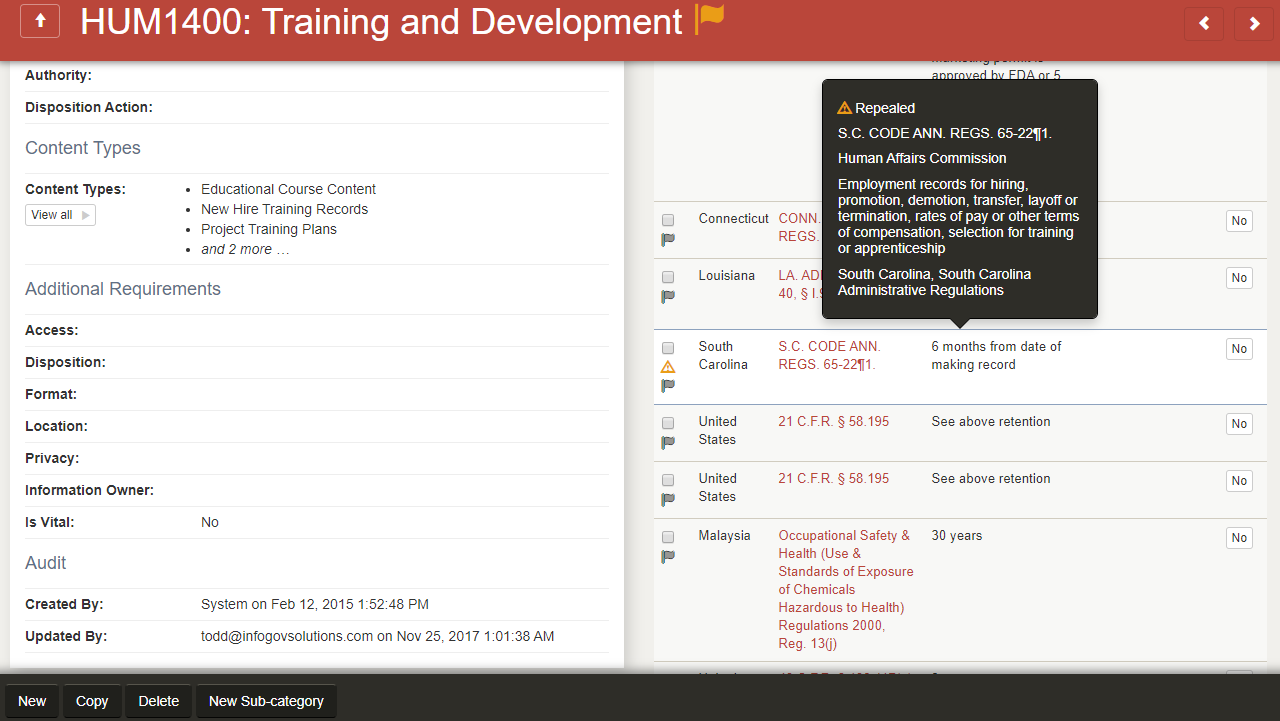Click Copy in bottom toolbar
This screenshot has height=721, width=1280.
(x=92, y=701)
